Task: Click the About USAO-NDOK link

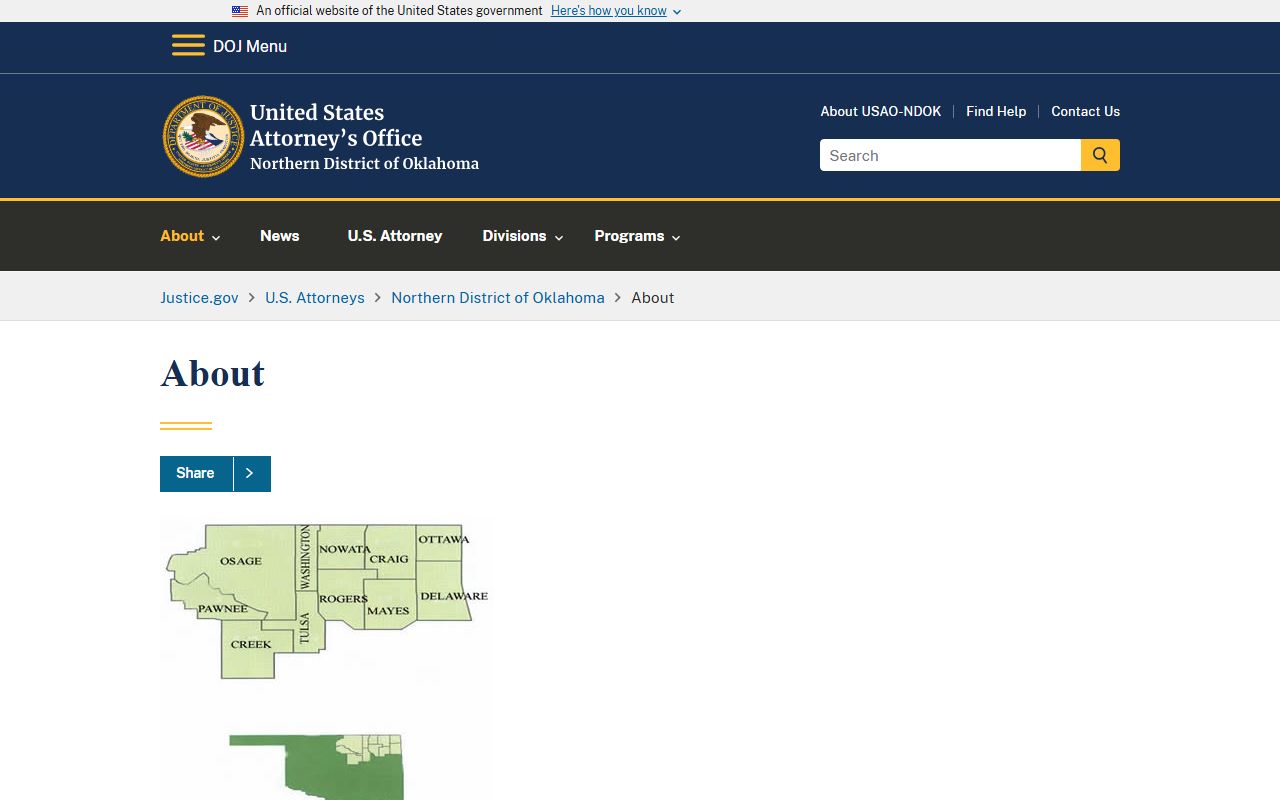Action: [881, 111]
